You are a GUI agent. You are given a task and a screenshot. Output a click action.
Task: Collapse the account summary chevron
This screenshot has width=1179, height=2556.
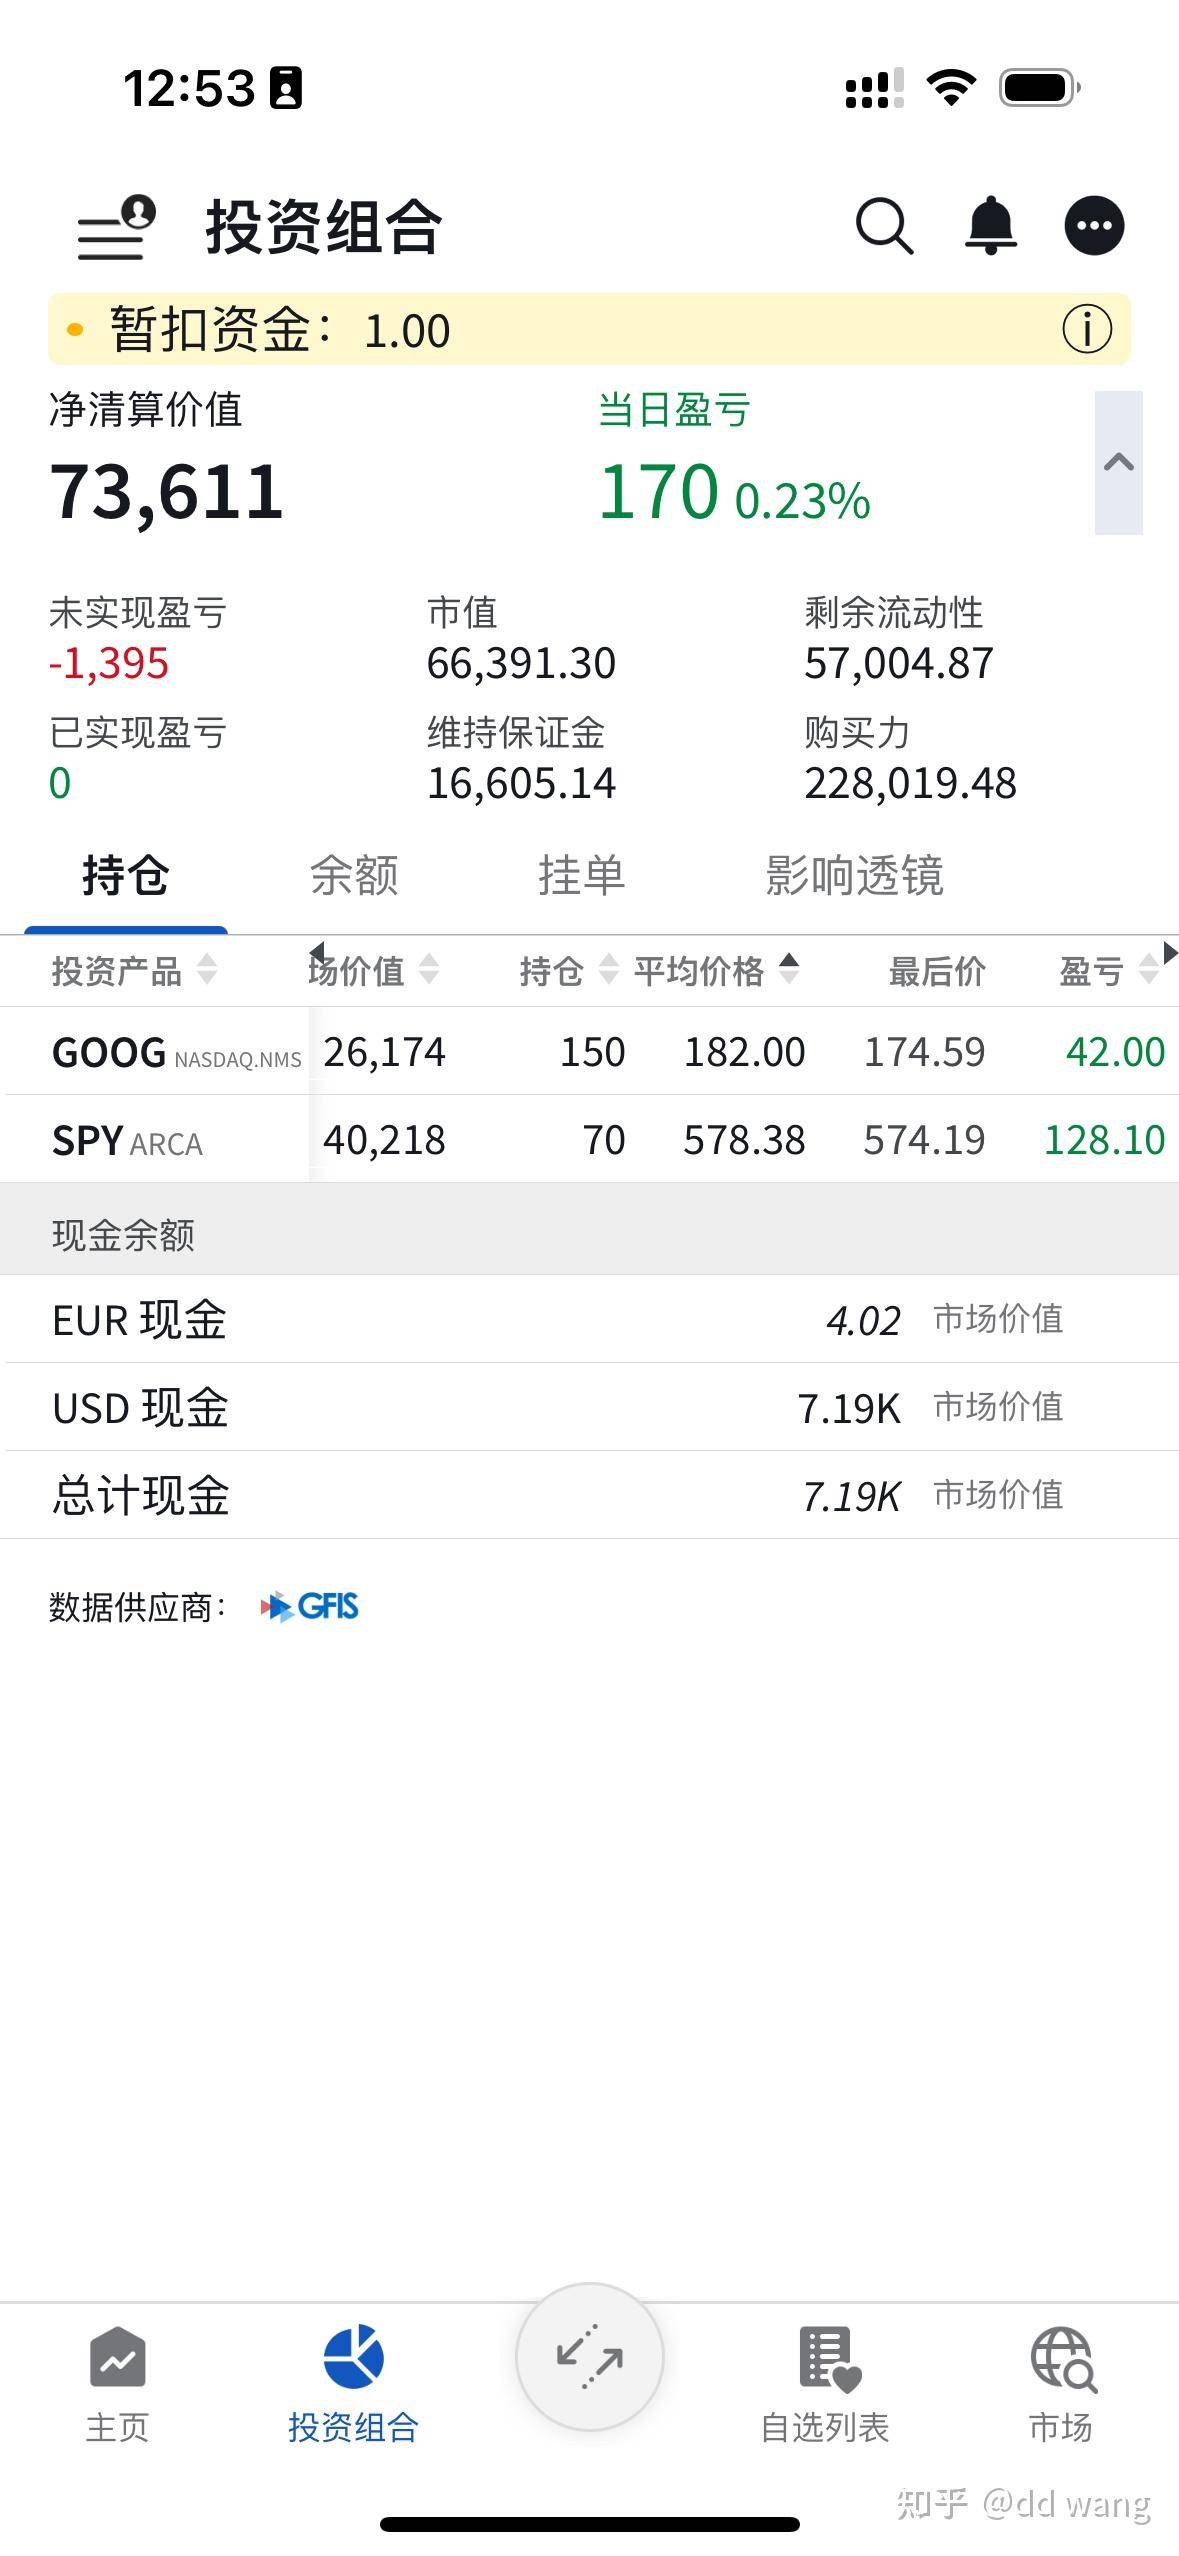(x=1118, y=462)
